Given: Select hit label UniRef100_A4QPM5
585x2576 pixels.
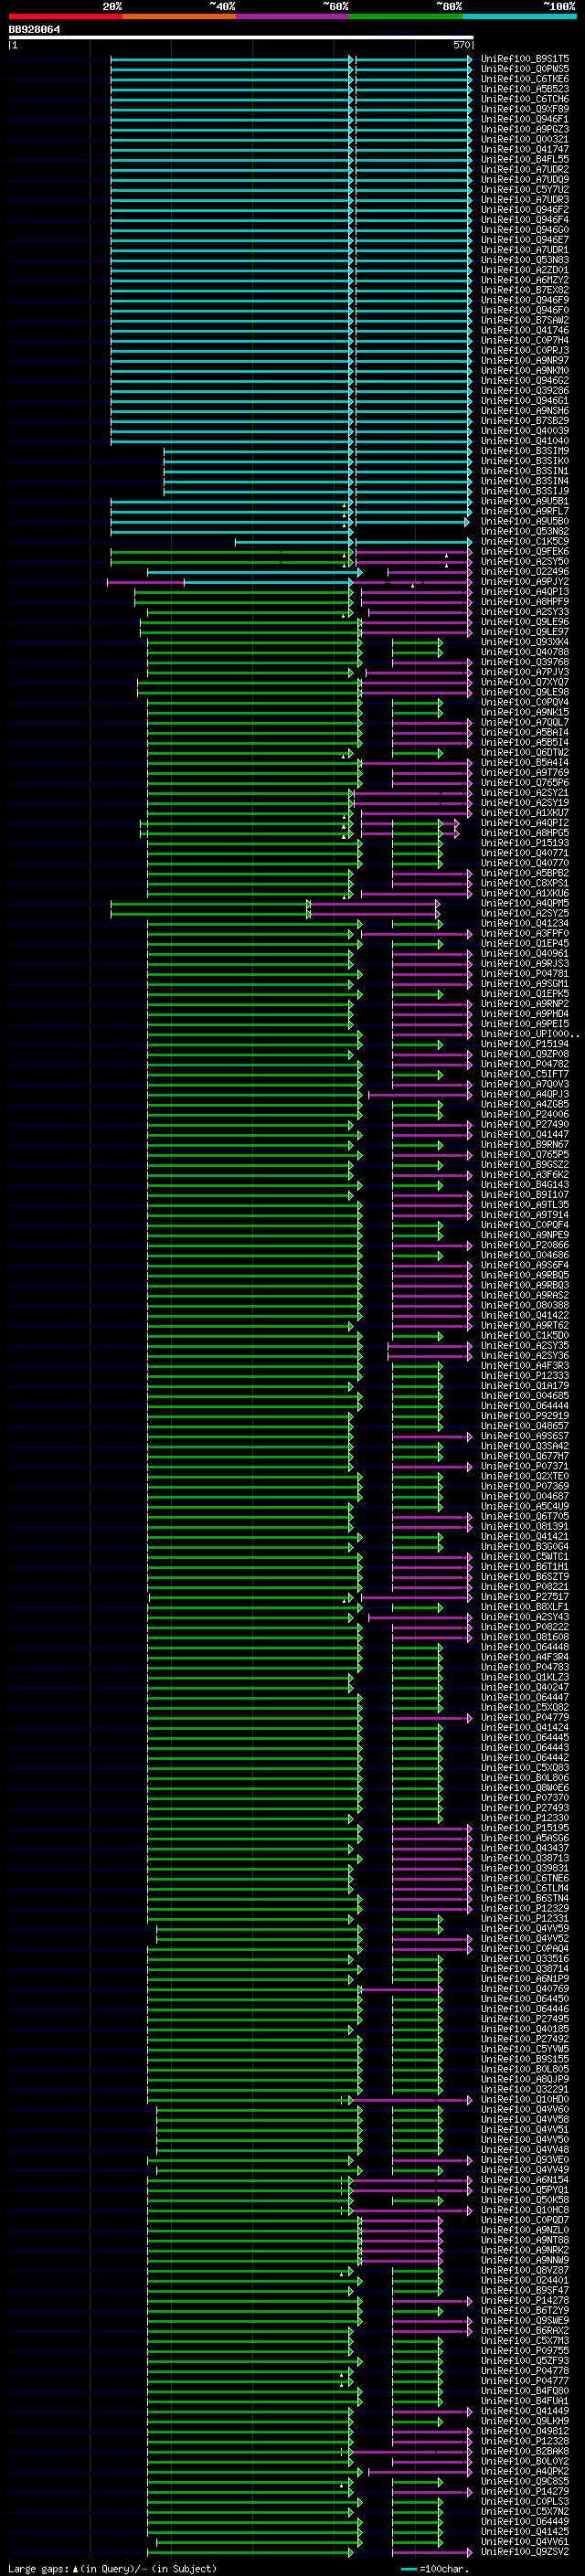Looking at the screenshot, I should point(525,903).
